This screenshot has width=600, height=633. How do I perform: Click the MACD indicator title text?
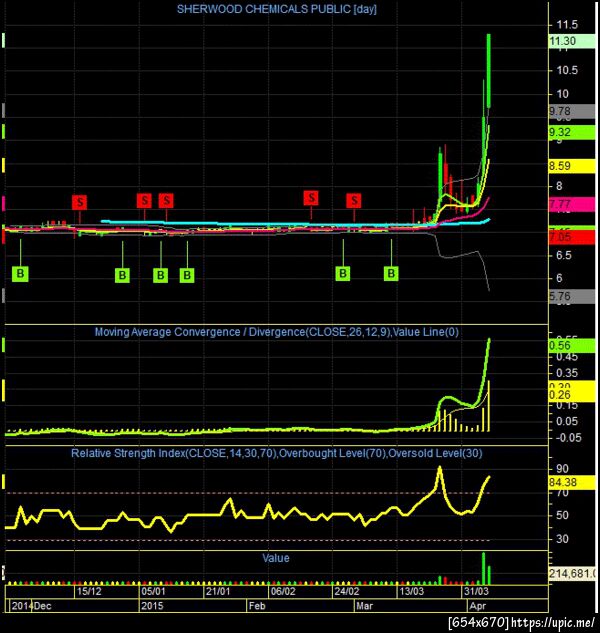(x=277, y=332)
